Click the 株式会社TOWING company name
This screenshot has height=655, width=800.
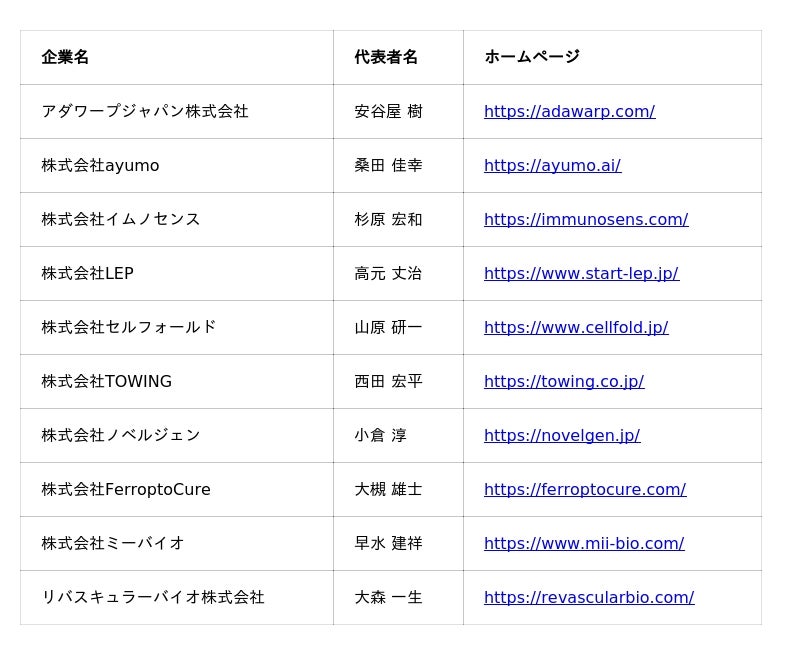(x=107, y=382)
